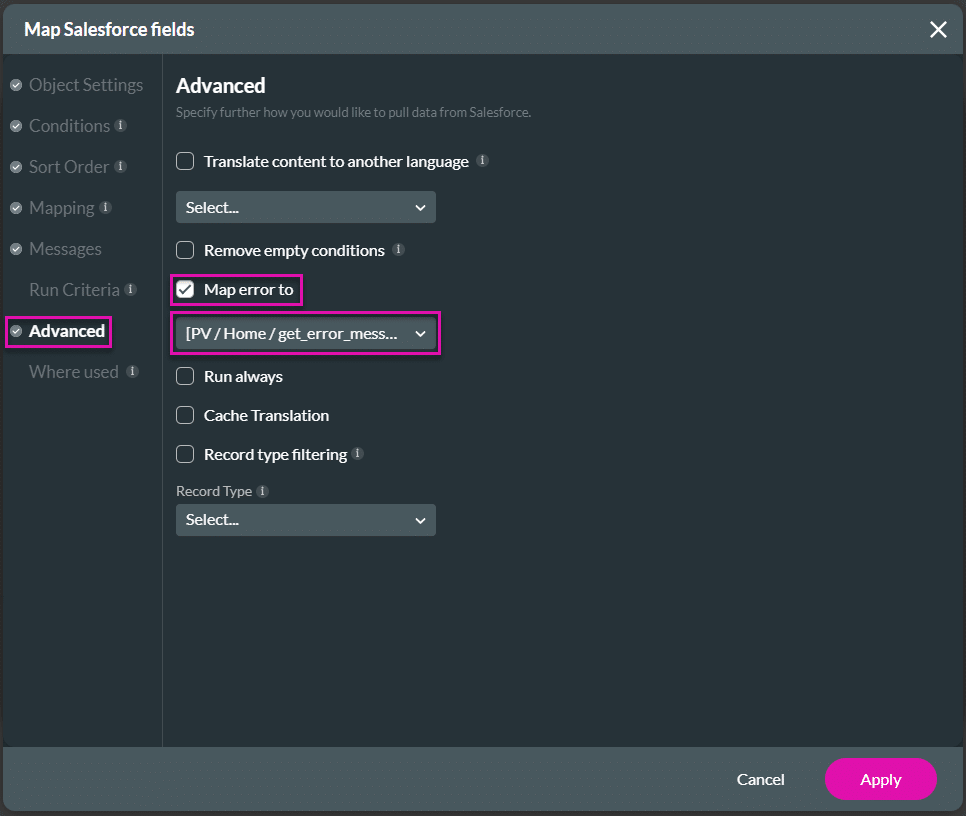Click info icon beside Record type filtering
This screenshot has width=966, height=816.
click(x=358, y=454)
